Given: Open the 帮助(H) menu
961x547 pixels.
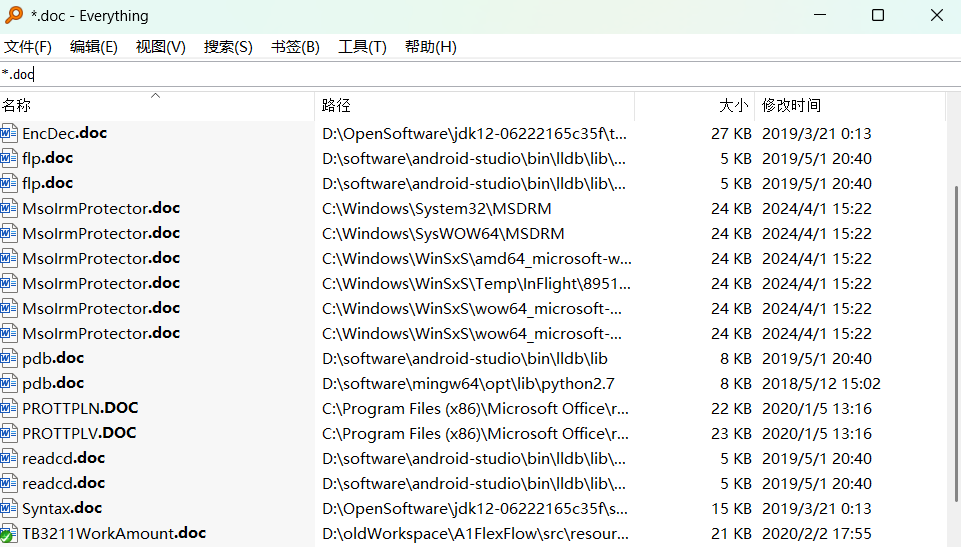Looking at the screenshot, I should point(430,47).
